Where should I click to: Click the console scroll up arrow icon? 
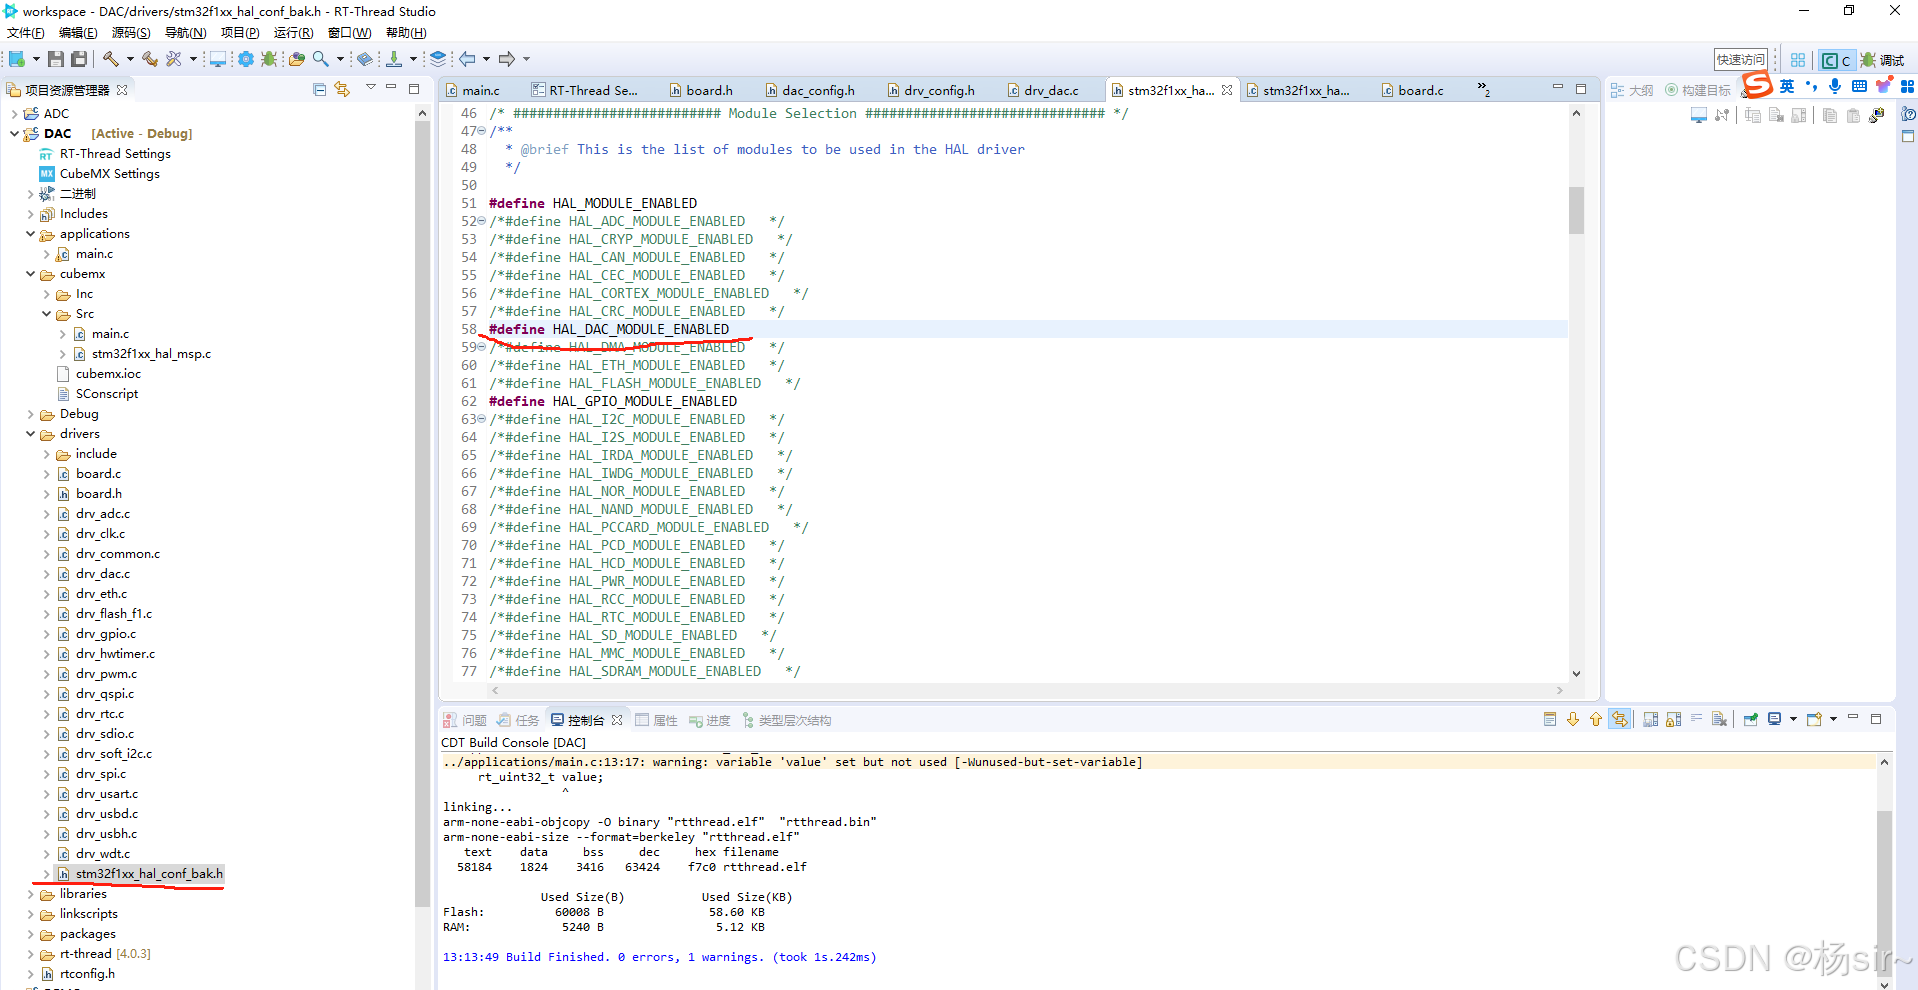[x=1596, y=719]
